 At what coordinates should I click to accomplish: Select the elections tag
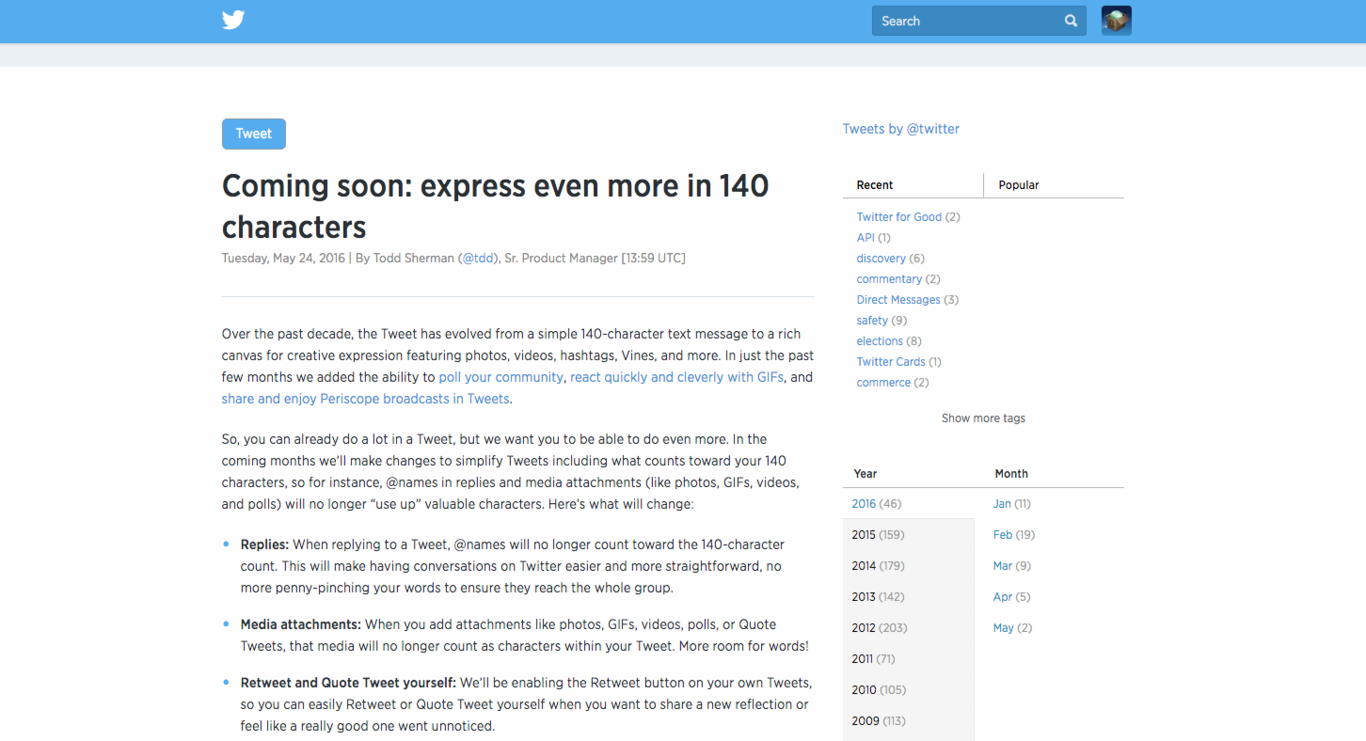pos(880,341)
